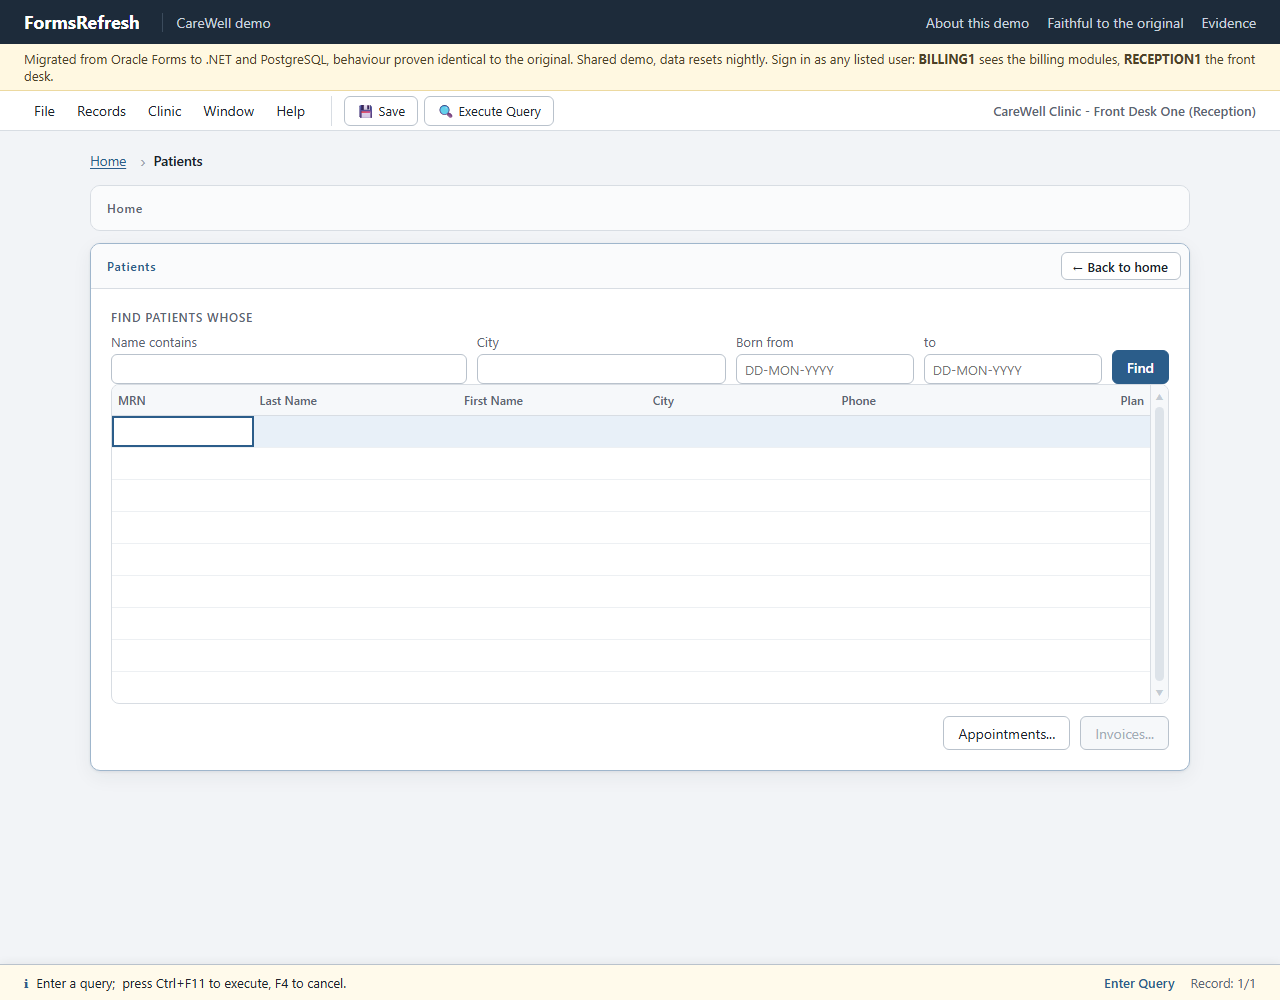Click the Find button
The image size is (1280, 1000).
[x=1140, y=368]
